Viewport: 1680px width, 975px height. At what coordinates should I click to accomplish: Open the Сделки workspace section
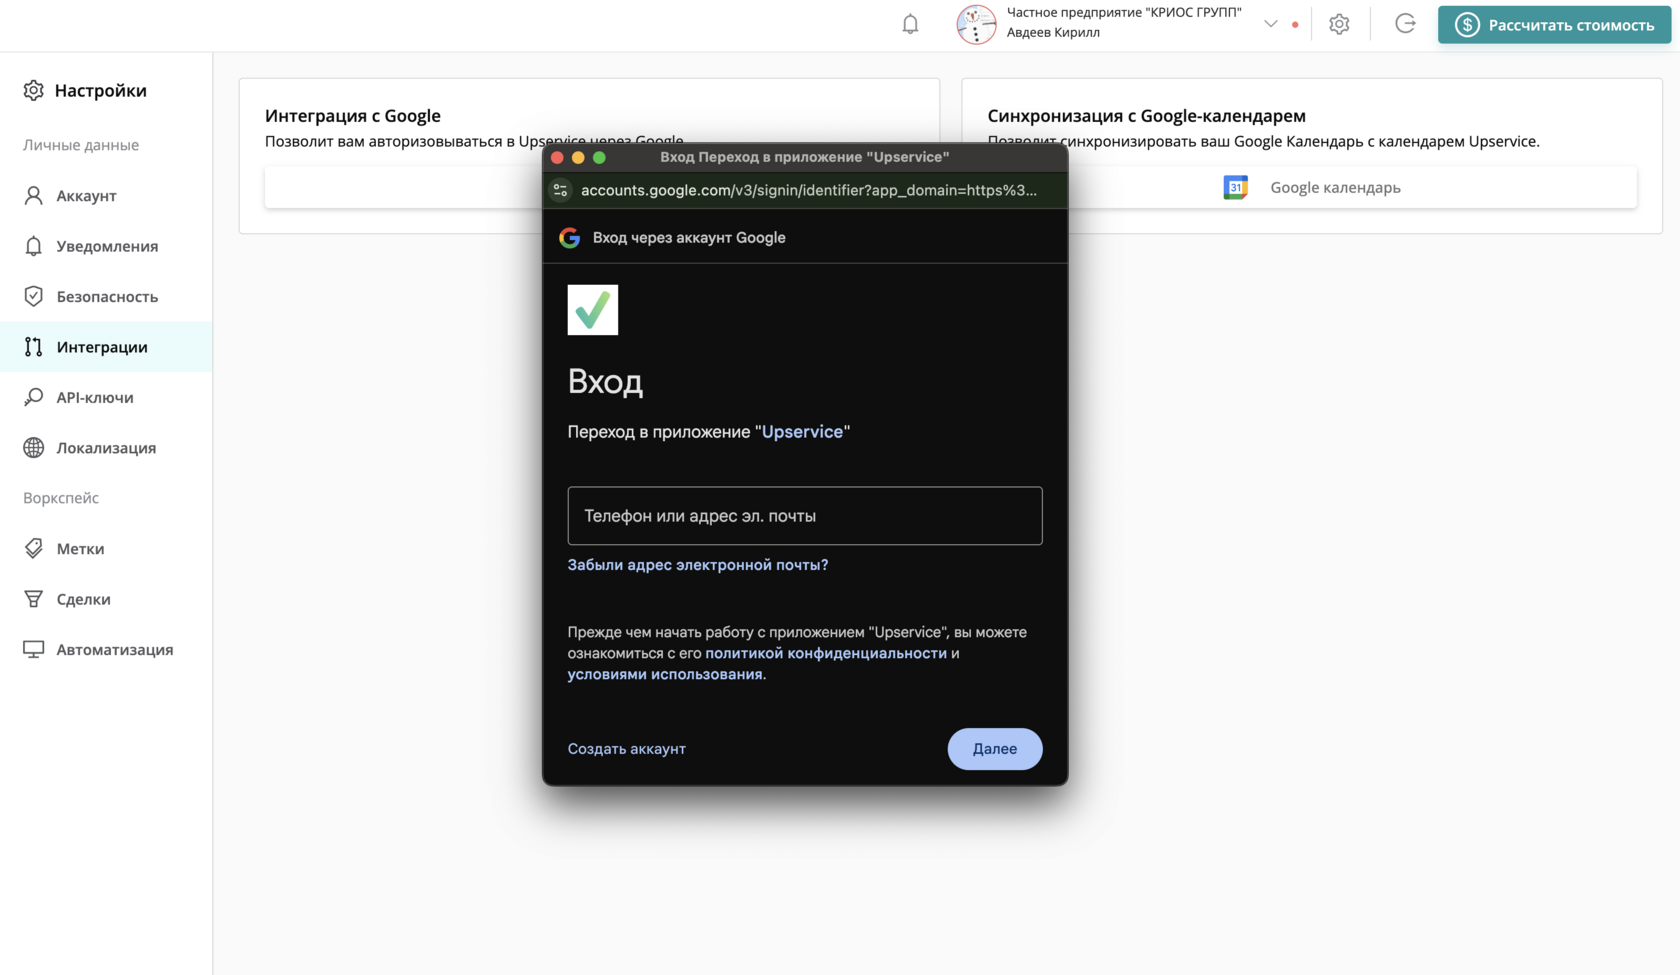pos(106,599)
